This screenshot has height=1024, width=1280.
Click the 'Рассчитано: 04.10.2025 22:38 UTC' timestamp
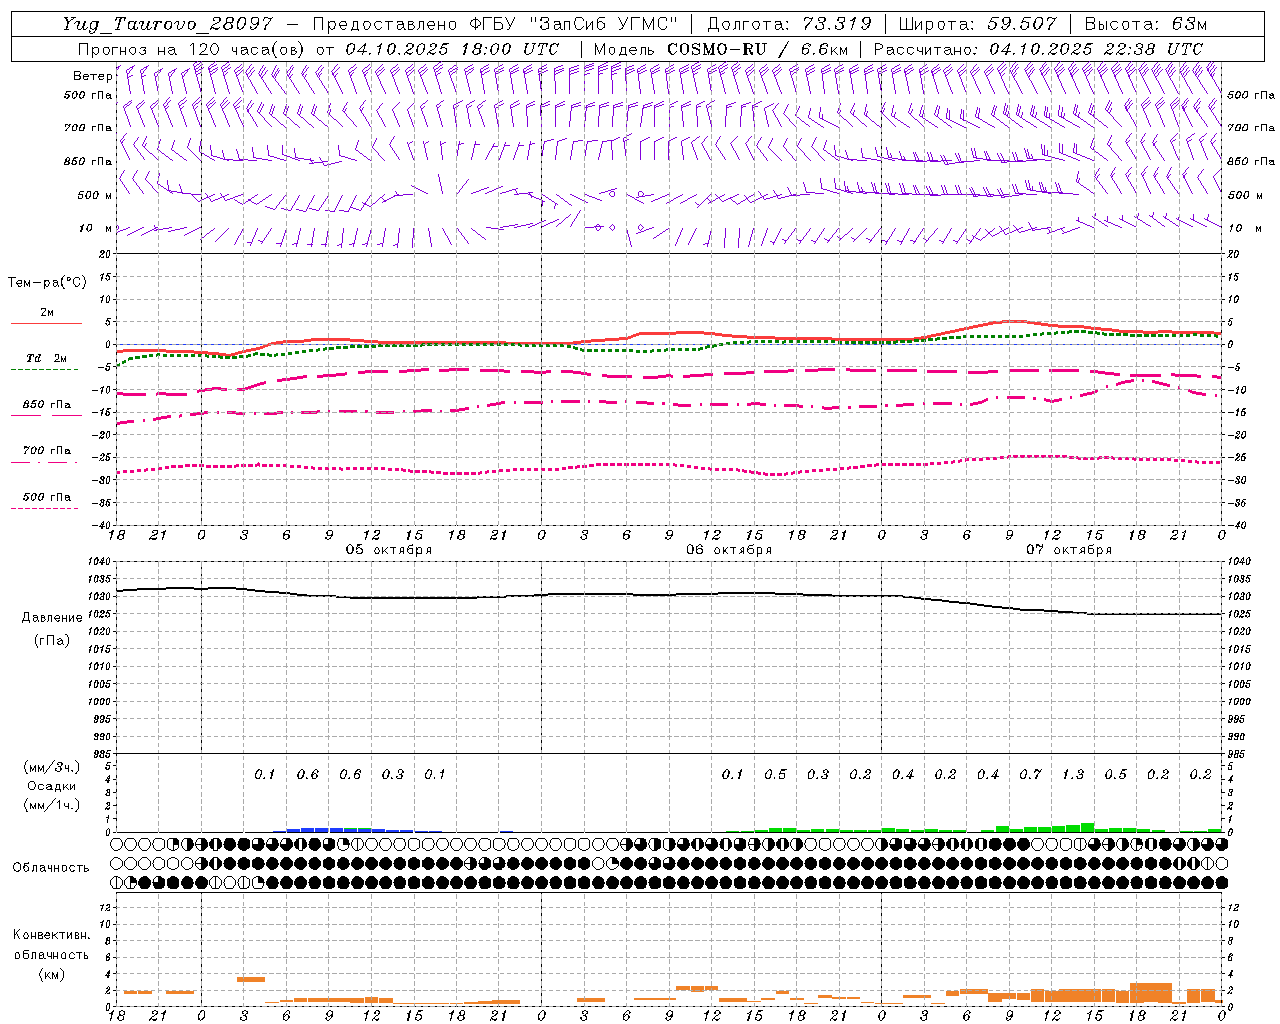(x=1038, y=49)
